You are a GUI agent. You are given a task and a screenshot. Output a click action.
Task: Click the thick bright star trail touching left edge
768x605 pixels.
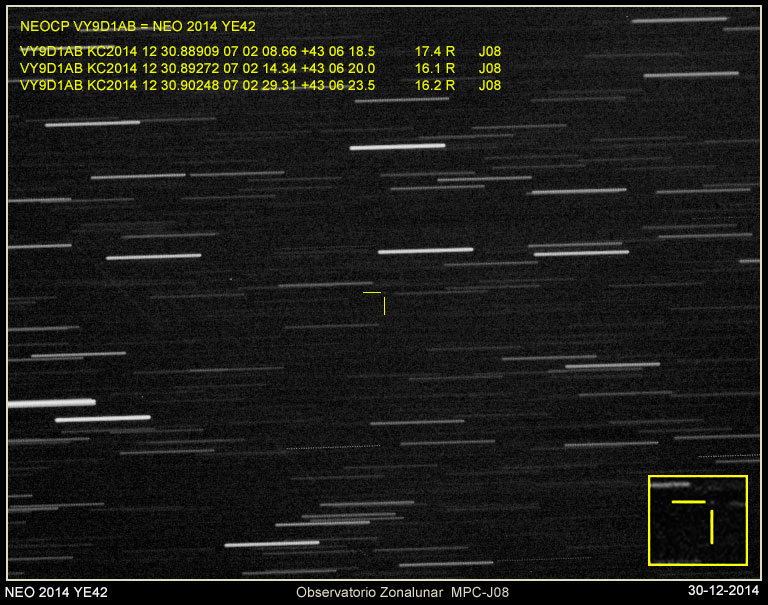[50, 403]
